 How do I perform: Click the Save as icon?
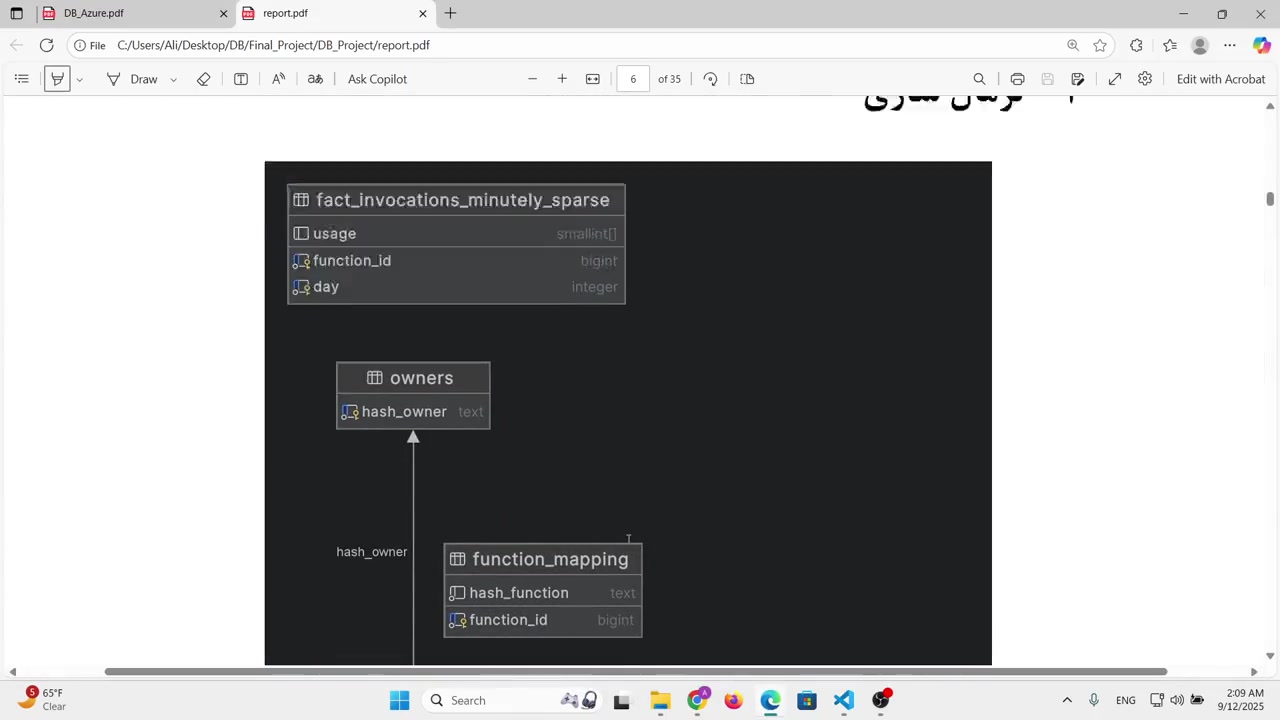click(1077, 79)
